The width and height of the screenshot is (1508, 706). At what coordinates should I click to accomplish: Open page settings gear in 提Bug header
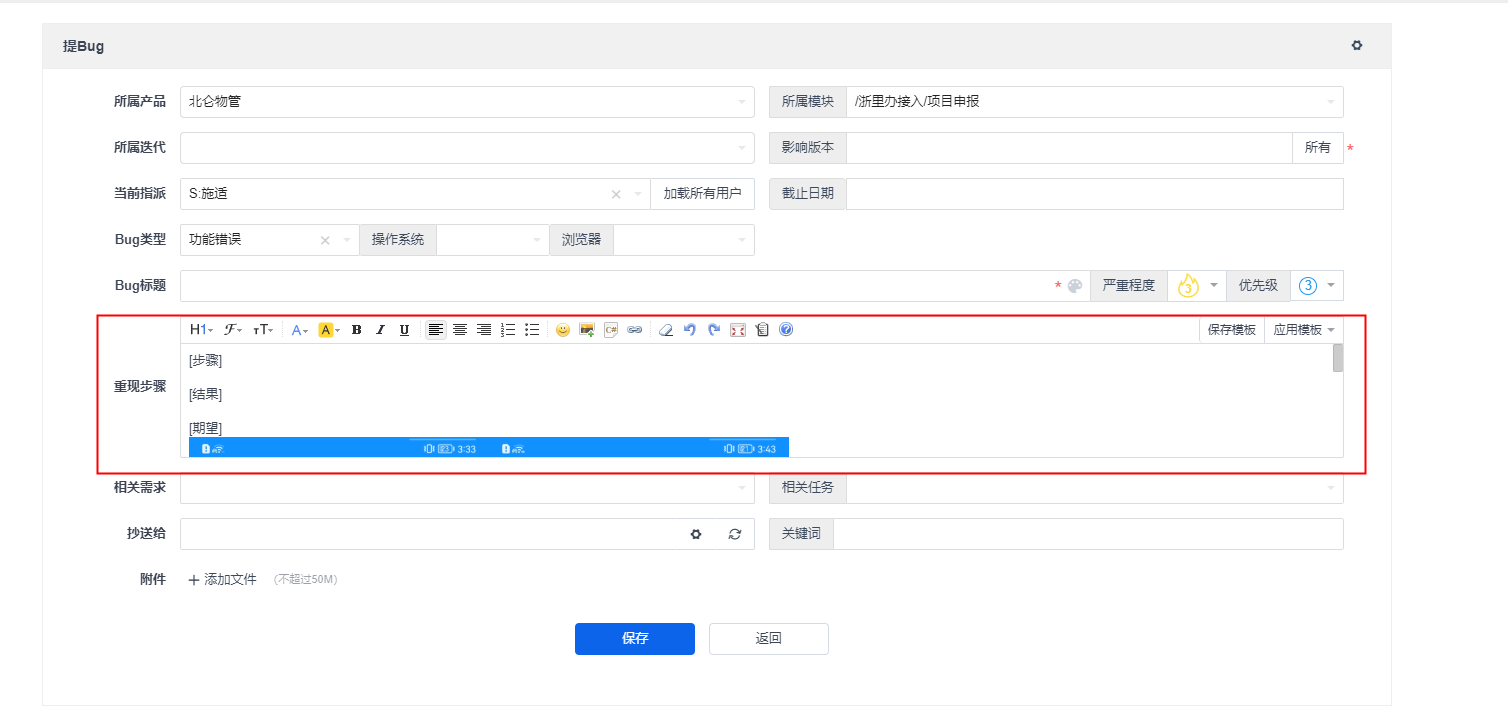(x=1357, y=46)
